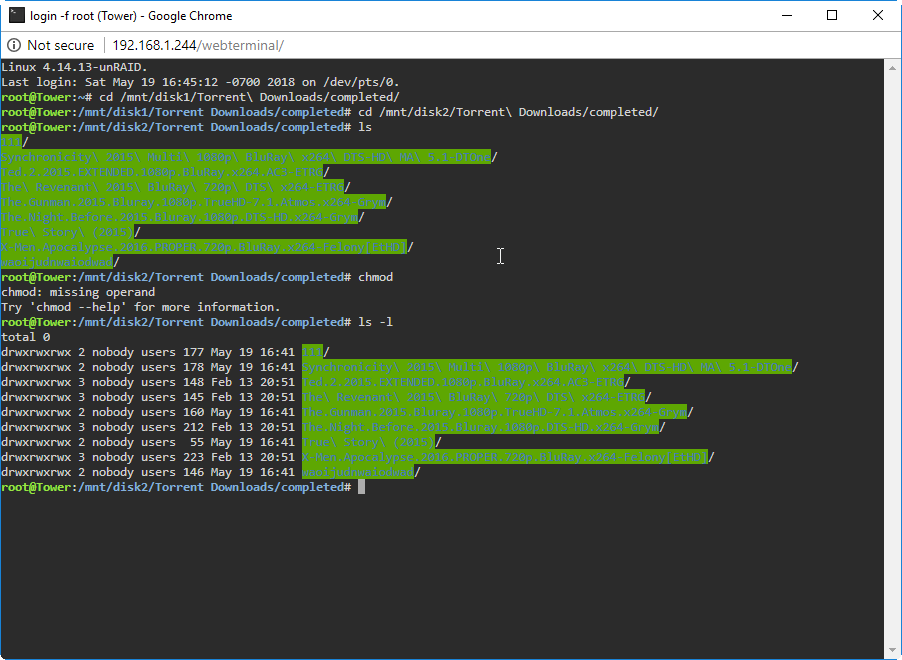
Task: Click Synchronicity 2015 folder in first ls output
Action: (x=246, y=157)
